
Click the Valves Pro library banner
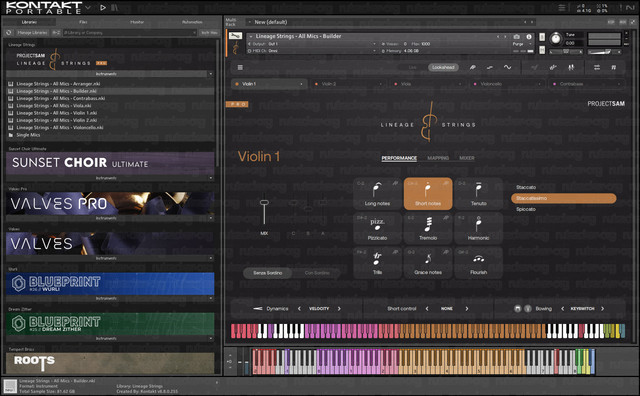[110, 203]
